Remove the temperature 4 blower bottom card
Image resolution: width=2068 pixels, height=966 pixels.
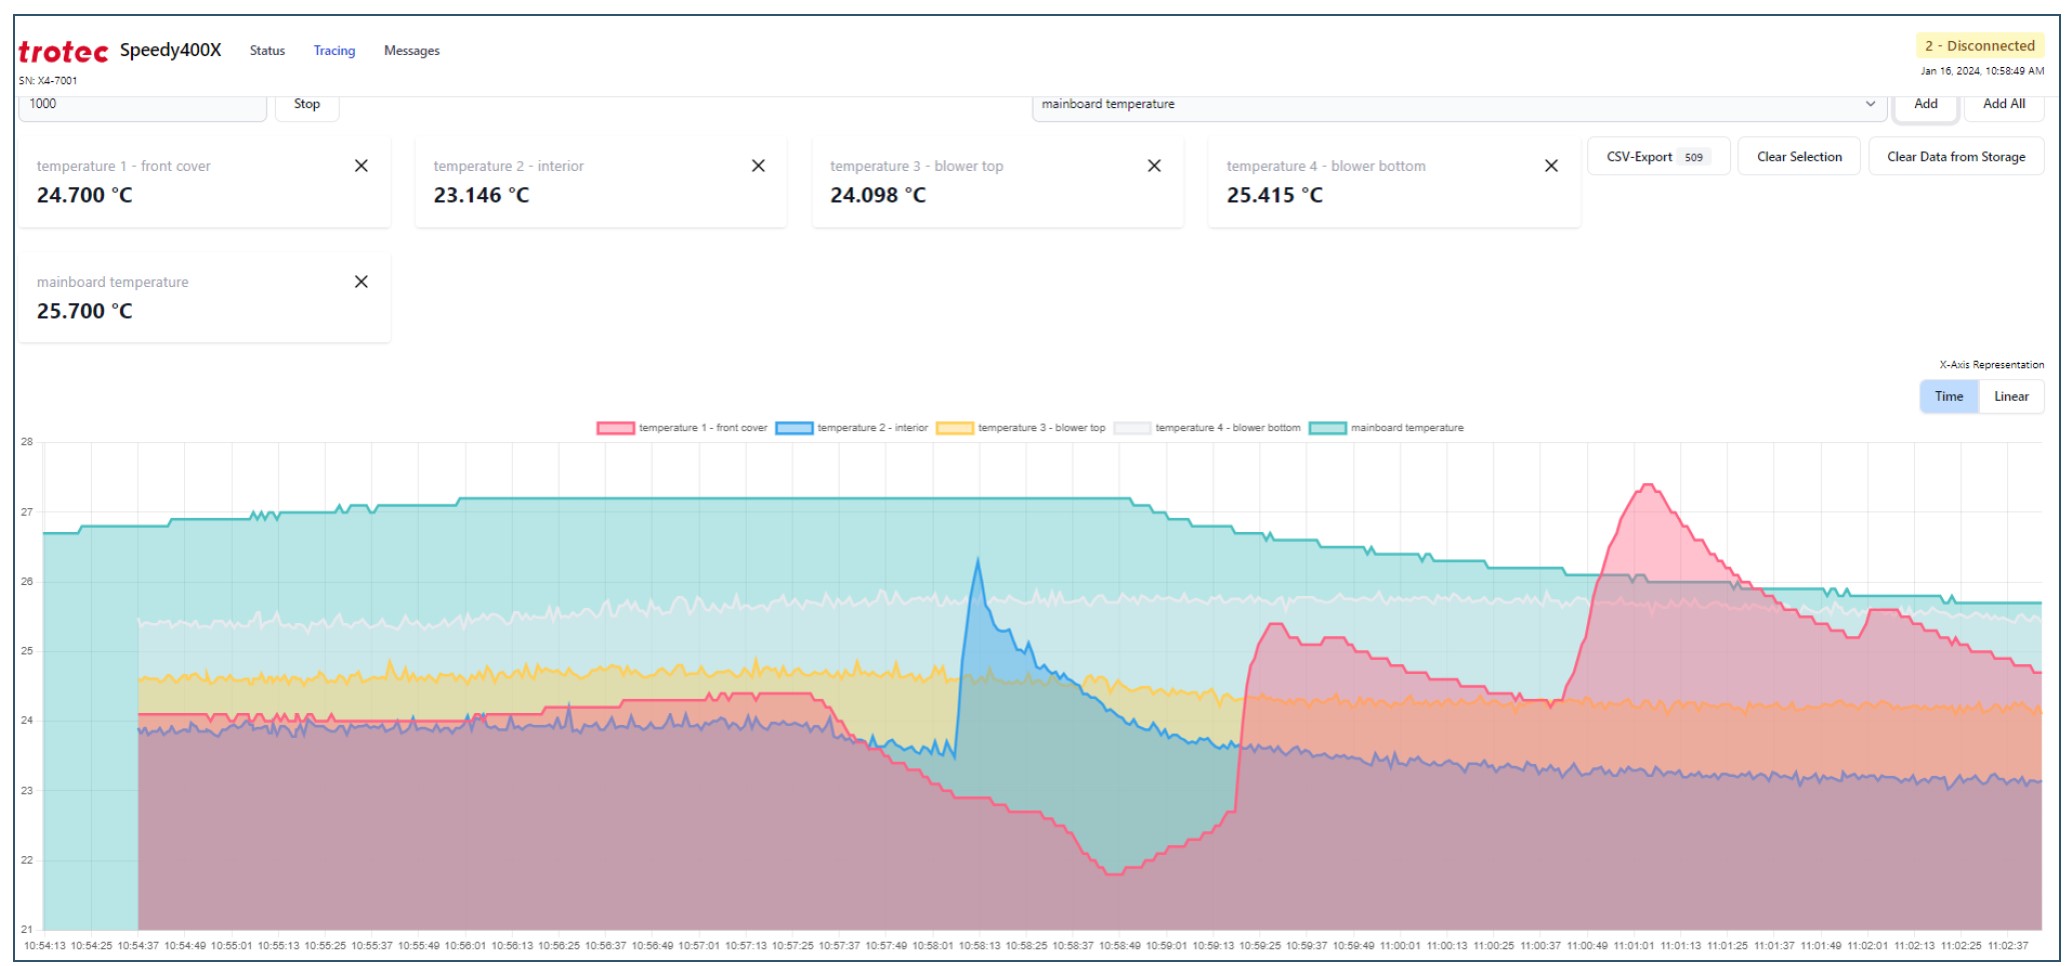pyautogui.click(x=1551, y=166)
